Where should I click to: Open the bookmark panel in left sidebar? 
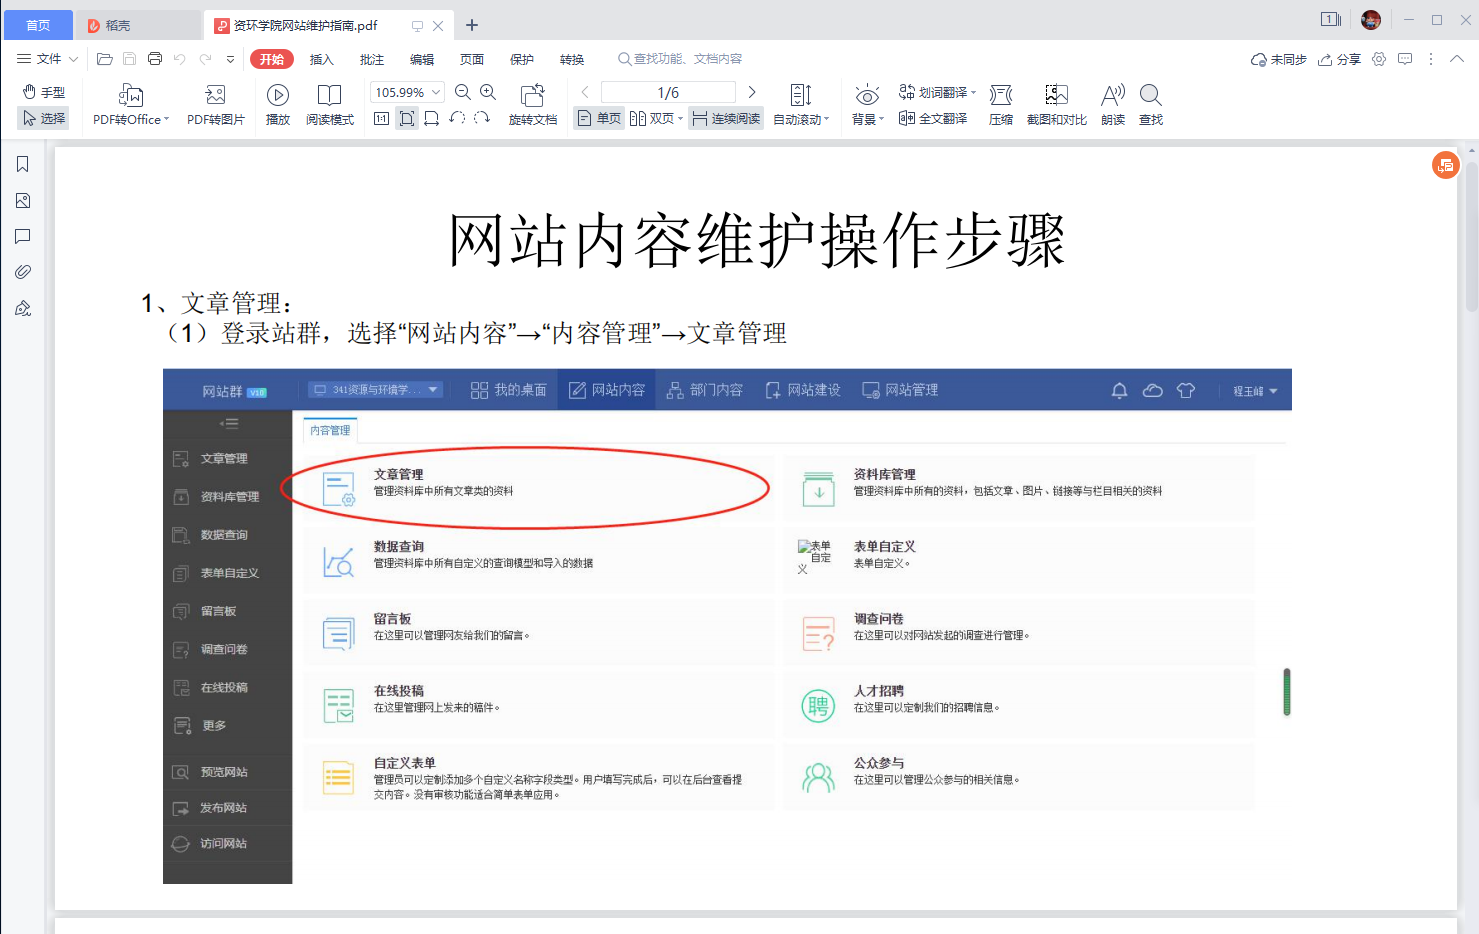22,165
